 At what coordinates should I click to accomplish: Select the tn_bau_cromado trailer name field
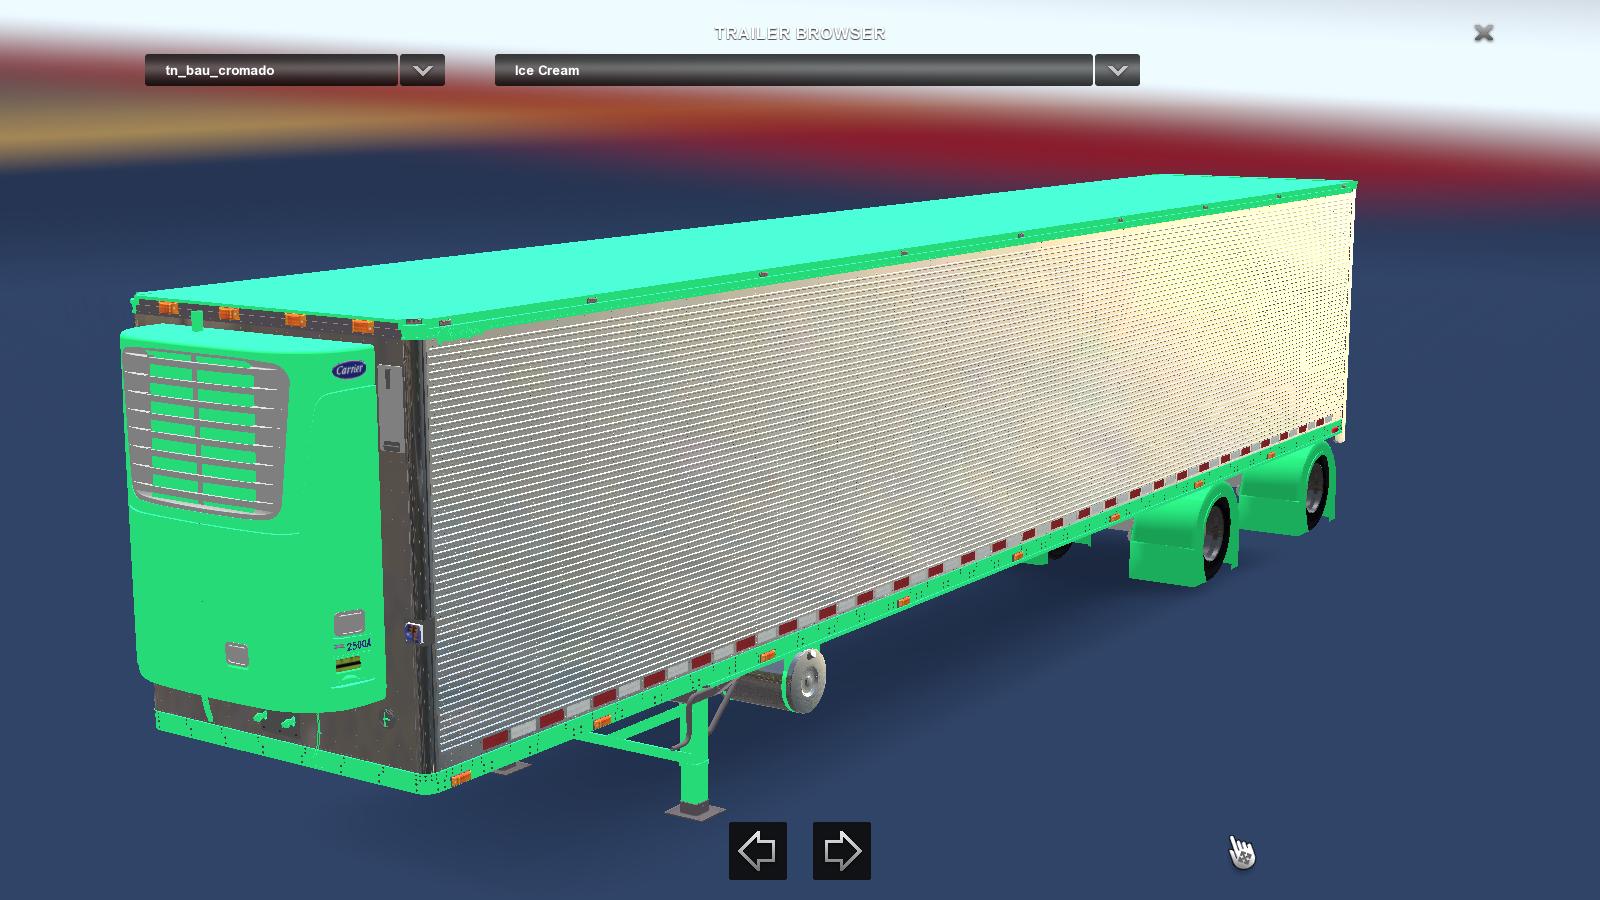(270, 70)
